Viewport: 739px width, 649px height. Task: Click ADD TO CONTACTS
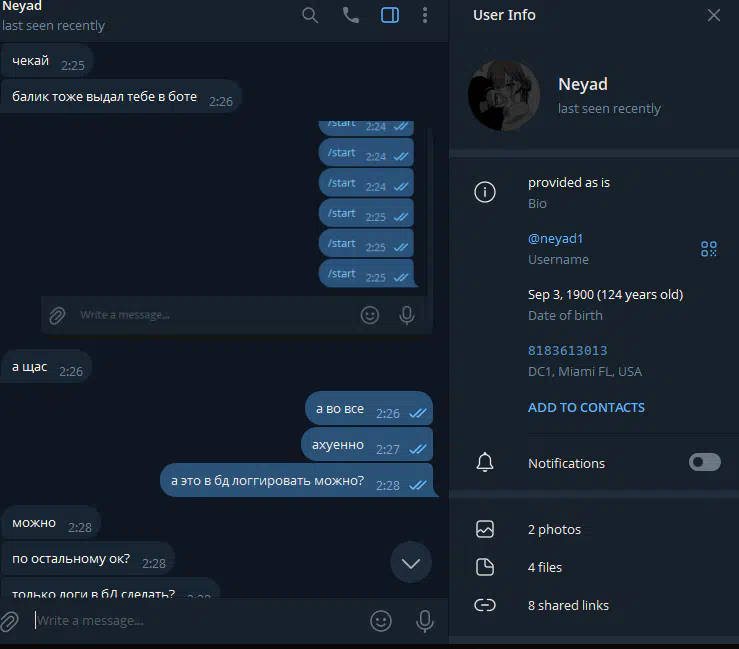(586, 408)
